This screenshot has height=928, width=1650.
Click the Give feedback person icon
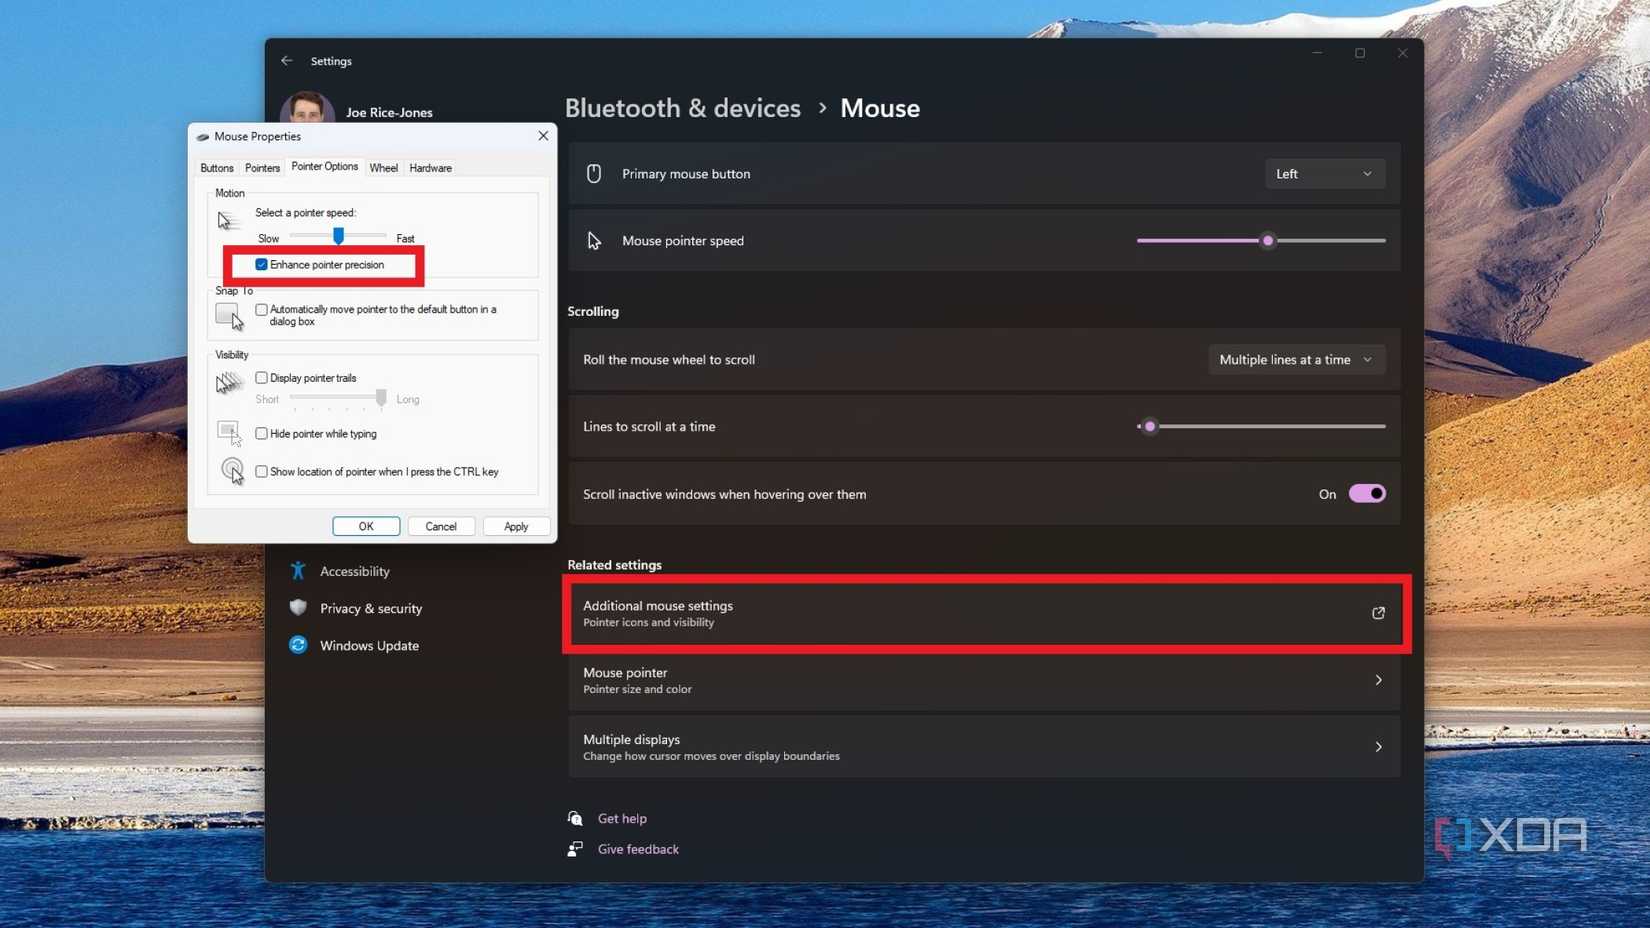[575, 849]
